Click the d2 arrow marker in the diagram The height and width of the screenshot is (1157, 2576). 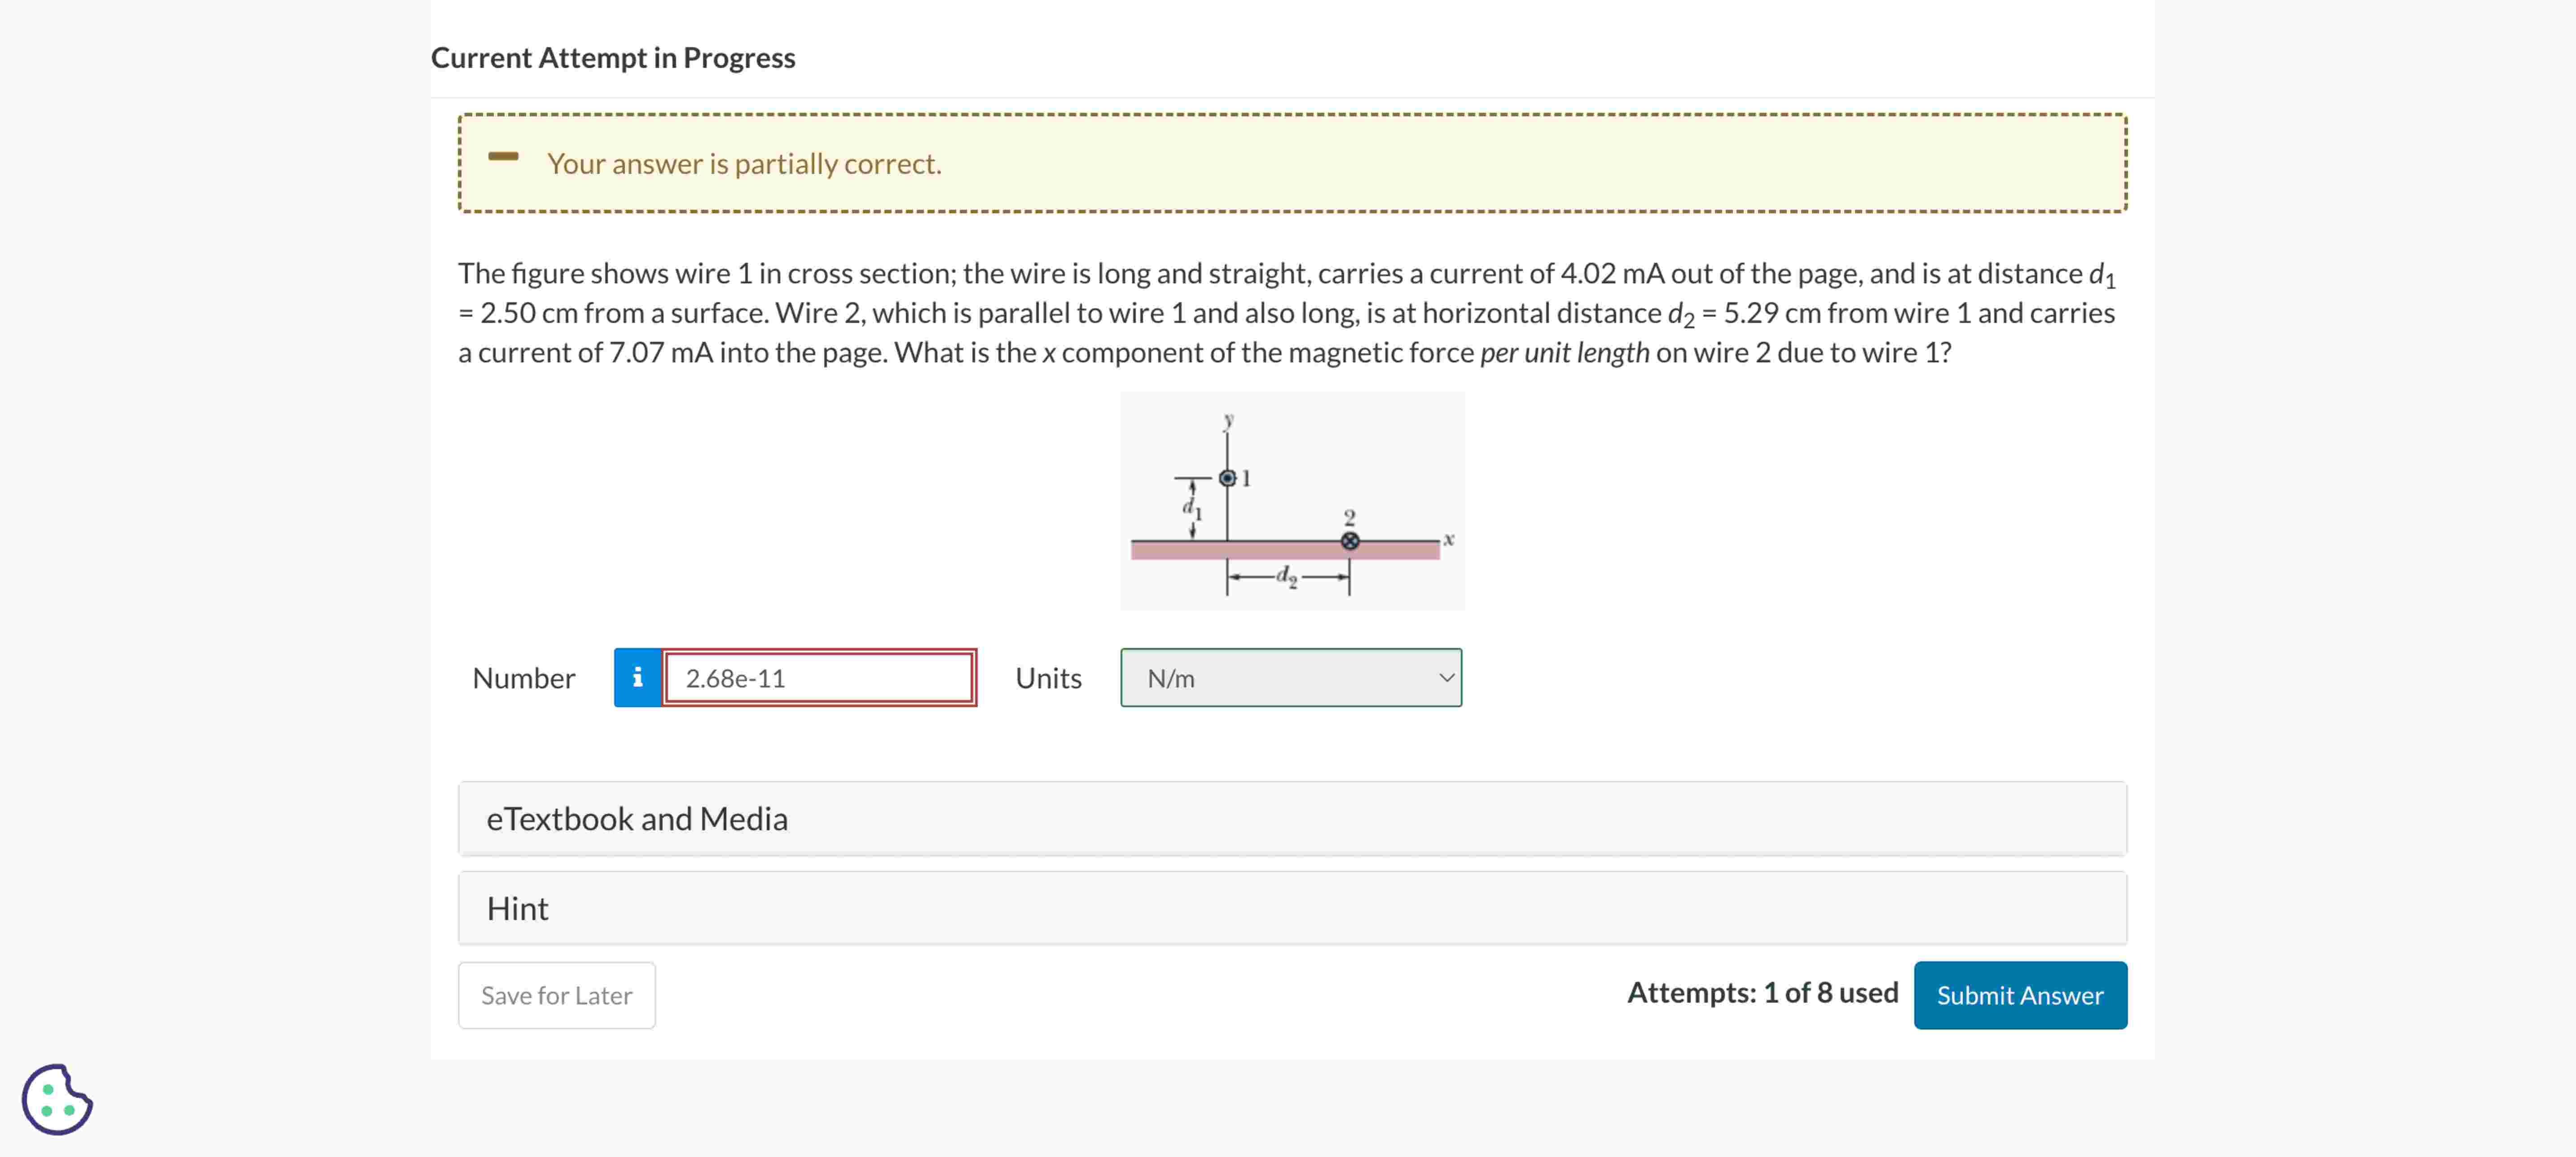click(1287, 578)
